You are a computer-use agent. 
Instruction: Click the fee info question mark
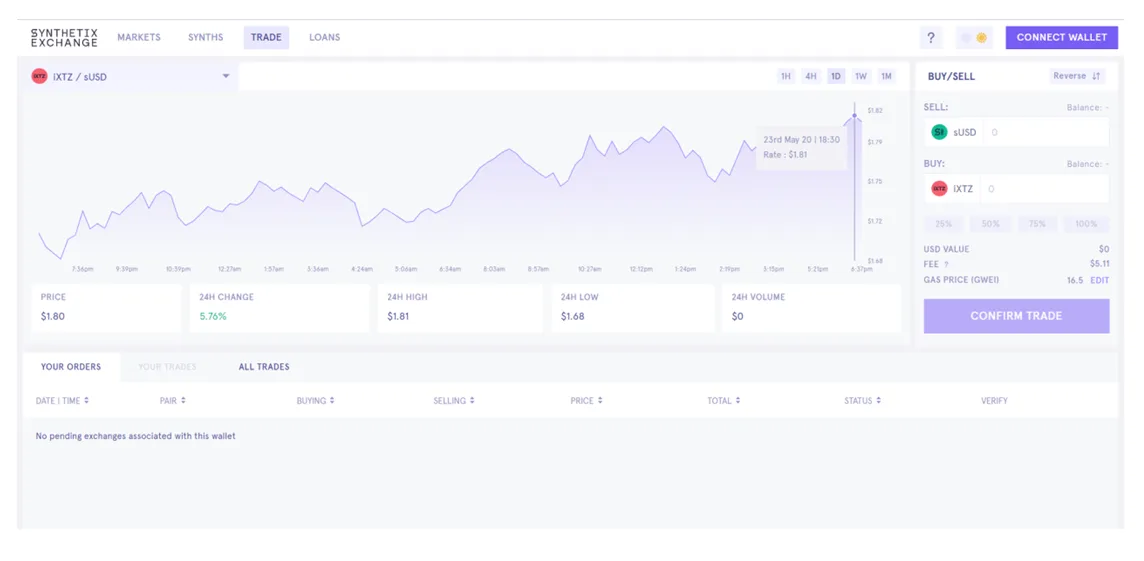pyautogui.click(x=946, y=265)
